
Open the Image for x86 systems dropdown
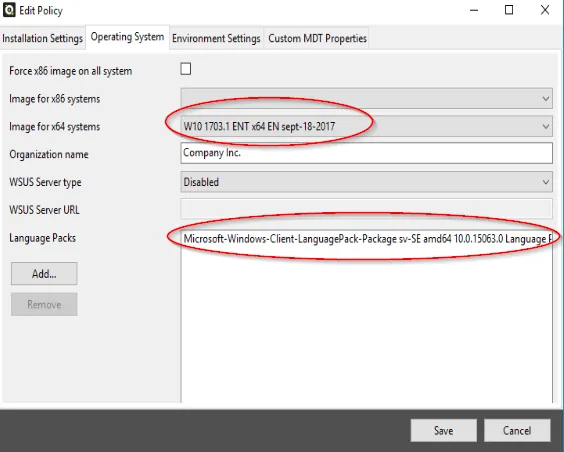click(x=367, y=99)
